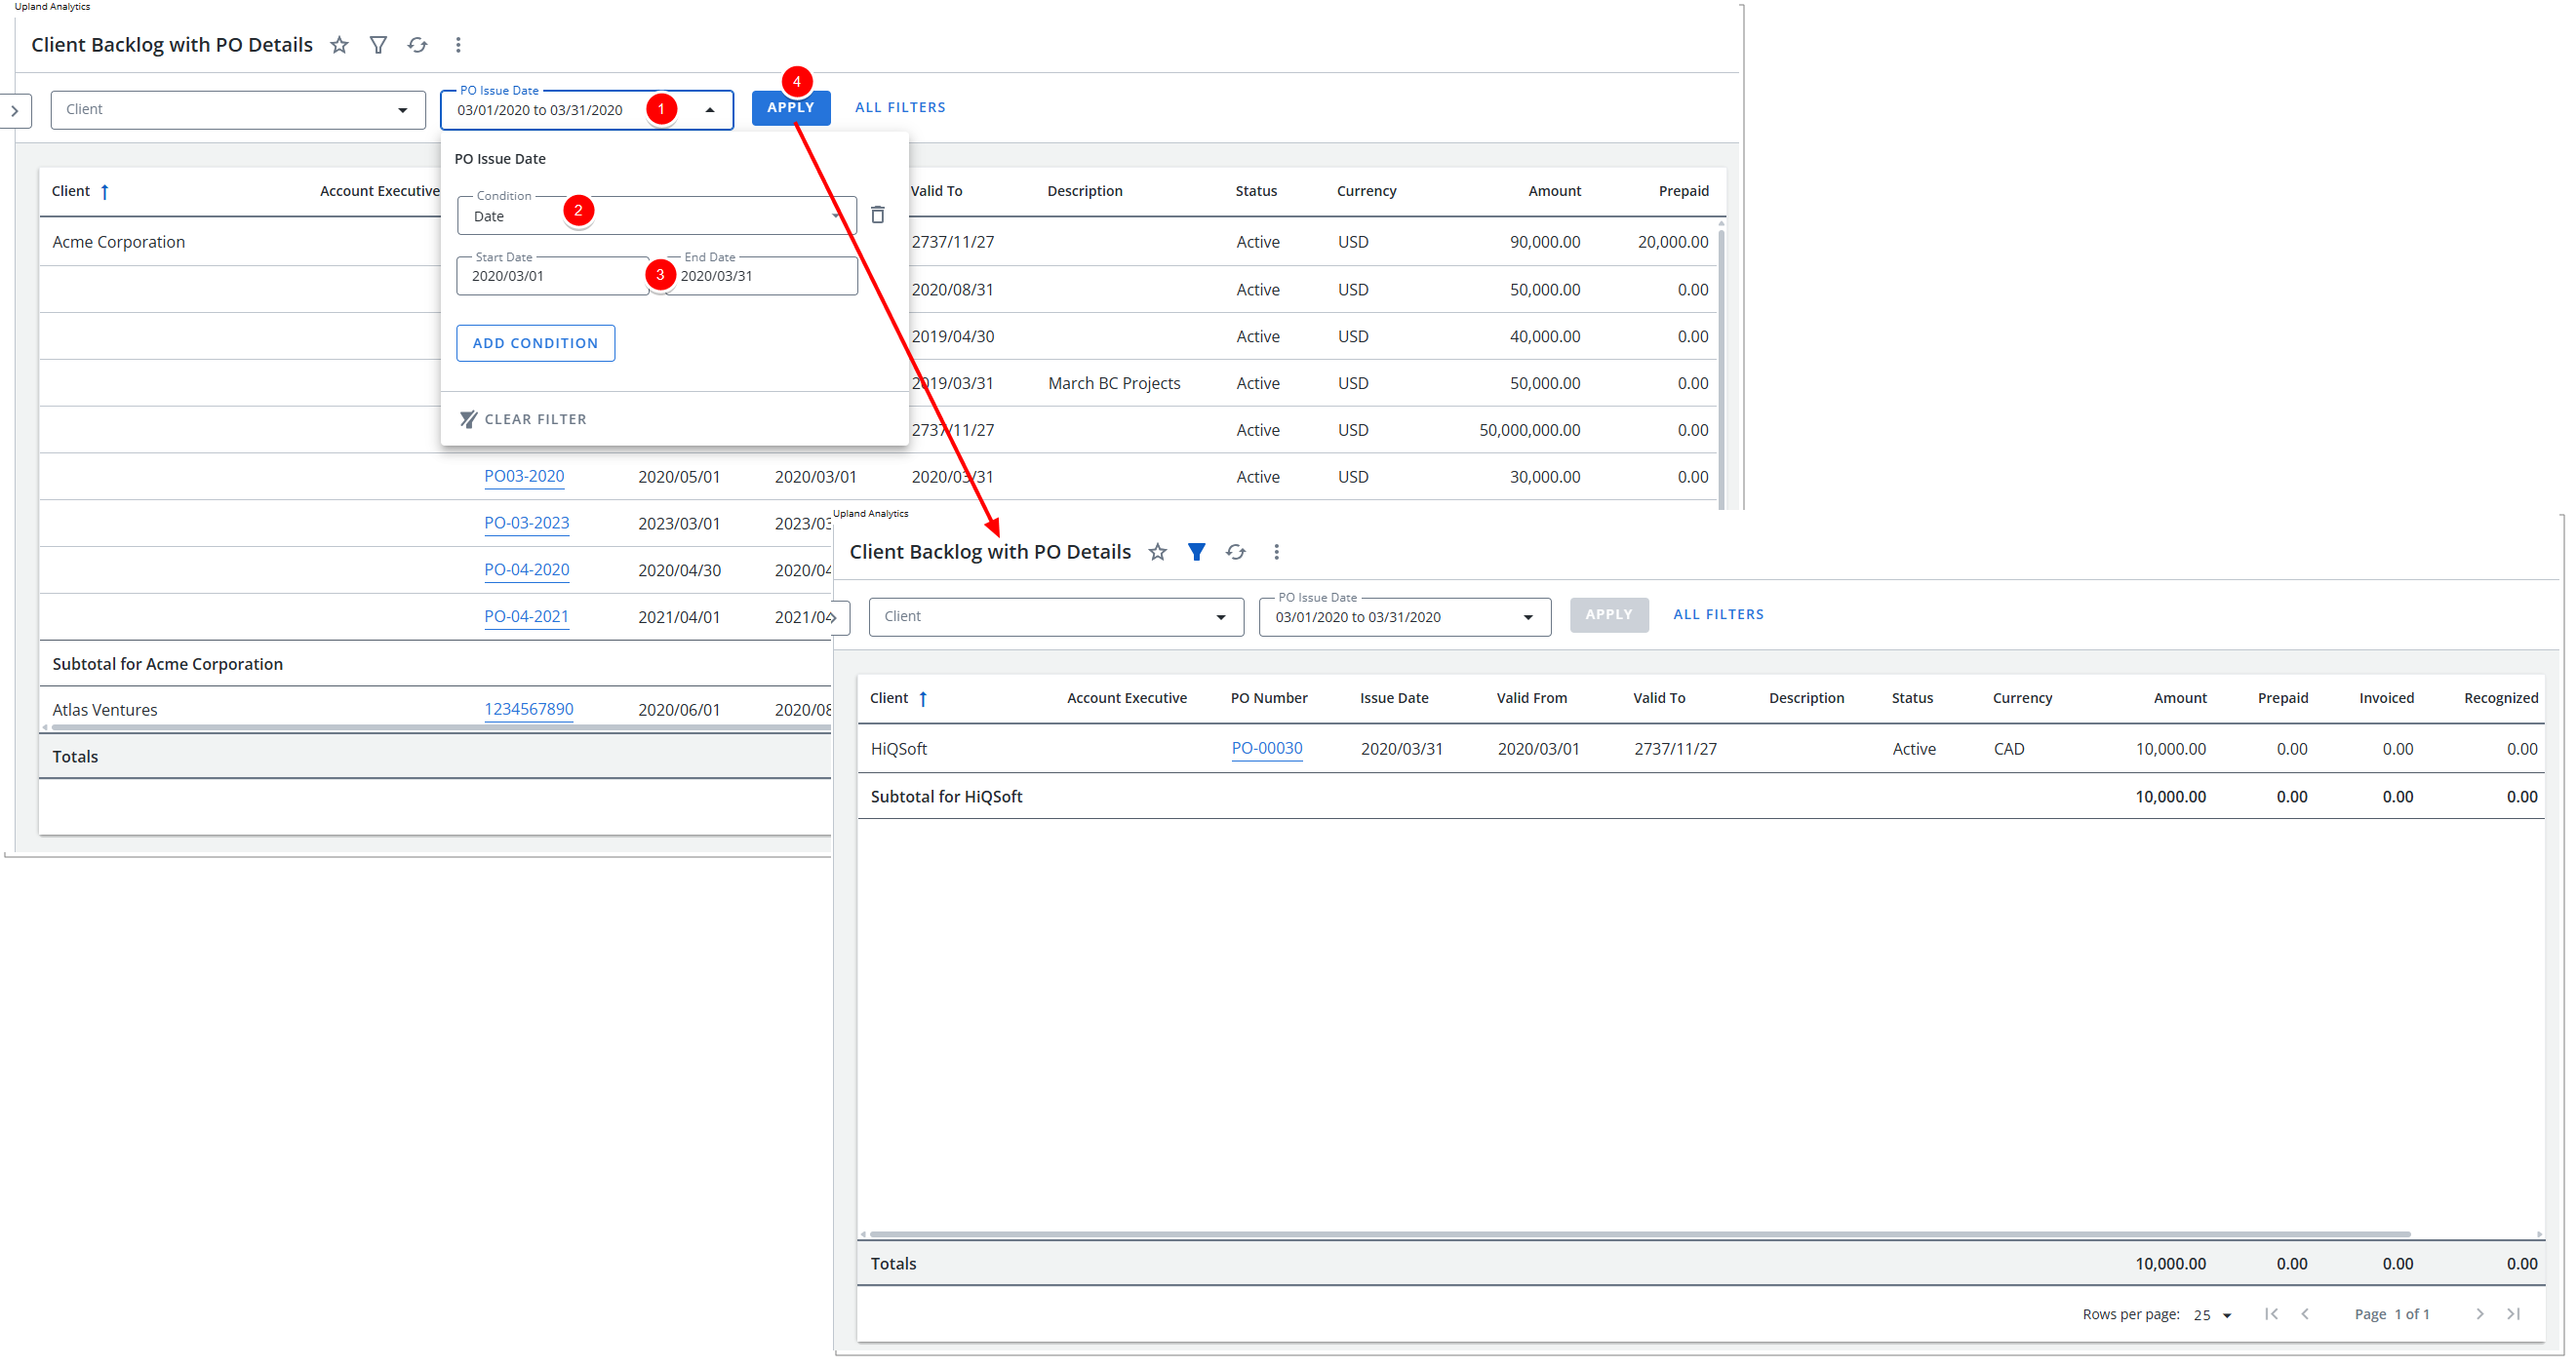This screenshot has width=2576, height=1367.
Task: Select HiQSoft client cell
Action: [898, 749]
